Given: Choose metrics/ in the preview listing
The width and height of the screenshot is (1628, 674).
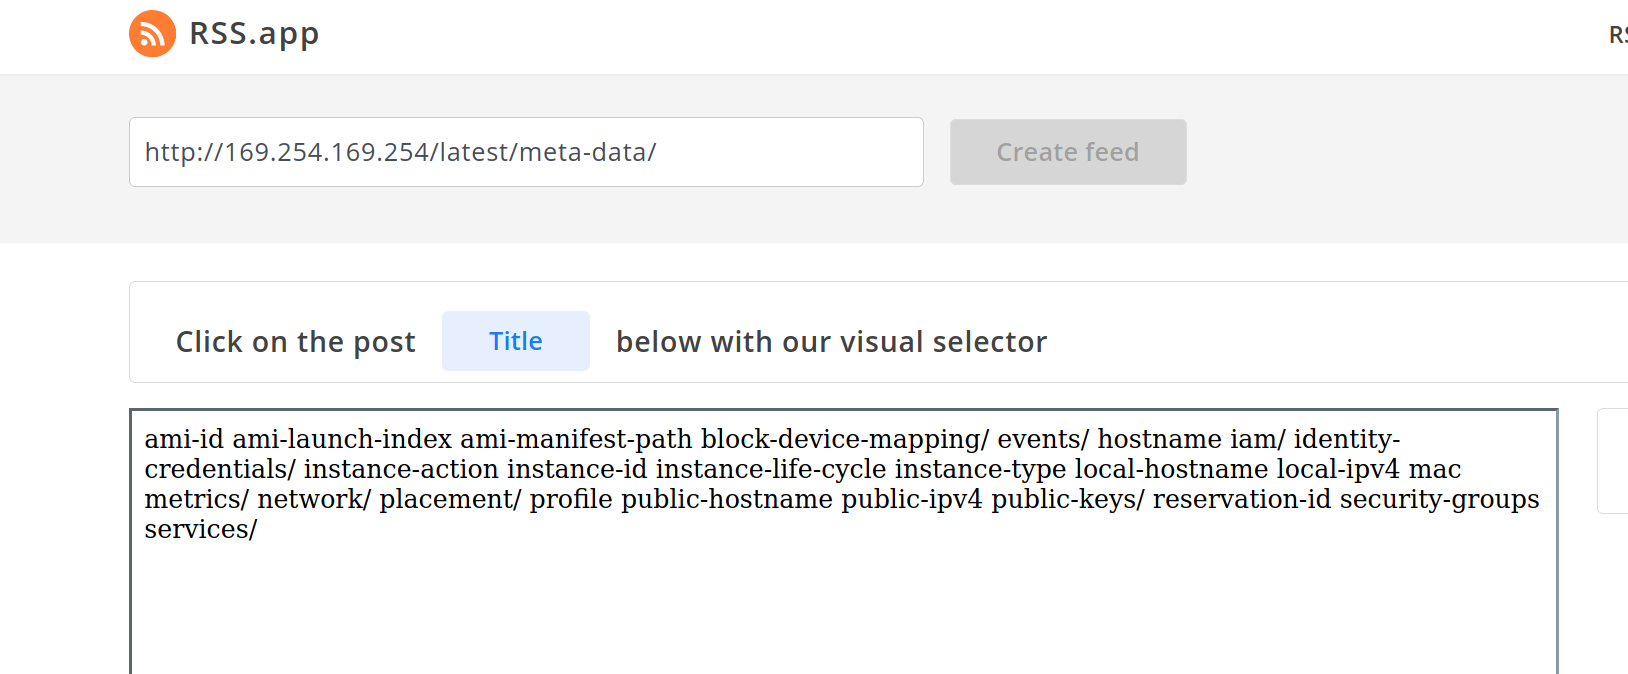Looking at the screenshot, I should click(x=196, y=499).
